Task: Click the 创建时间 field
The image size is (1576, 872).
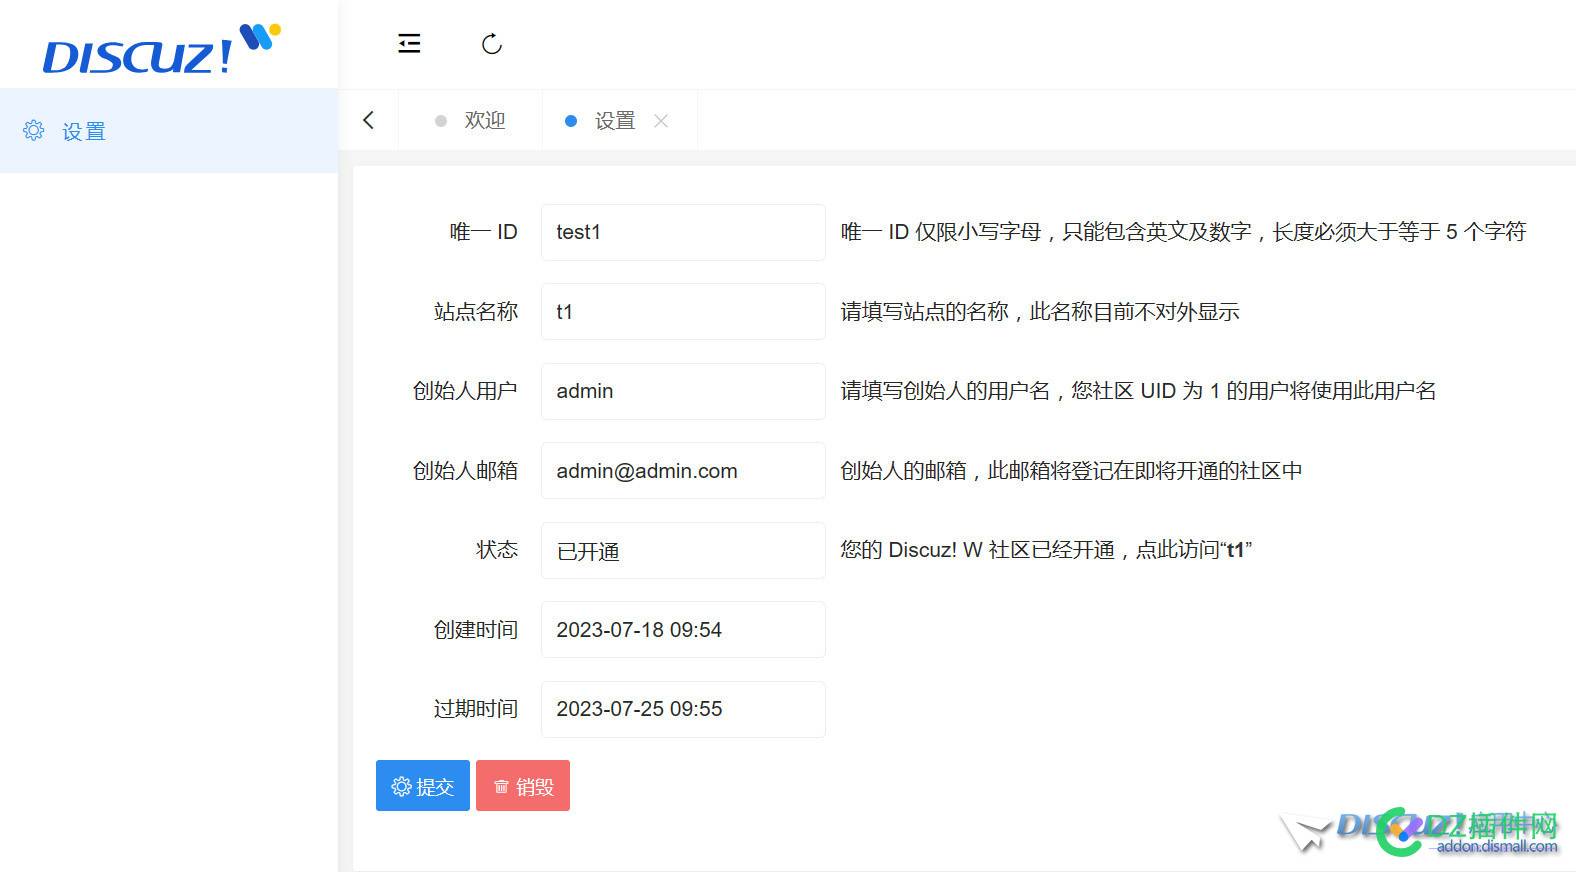Action: click(683, 630)
